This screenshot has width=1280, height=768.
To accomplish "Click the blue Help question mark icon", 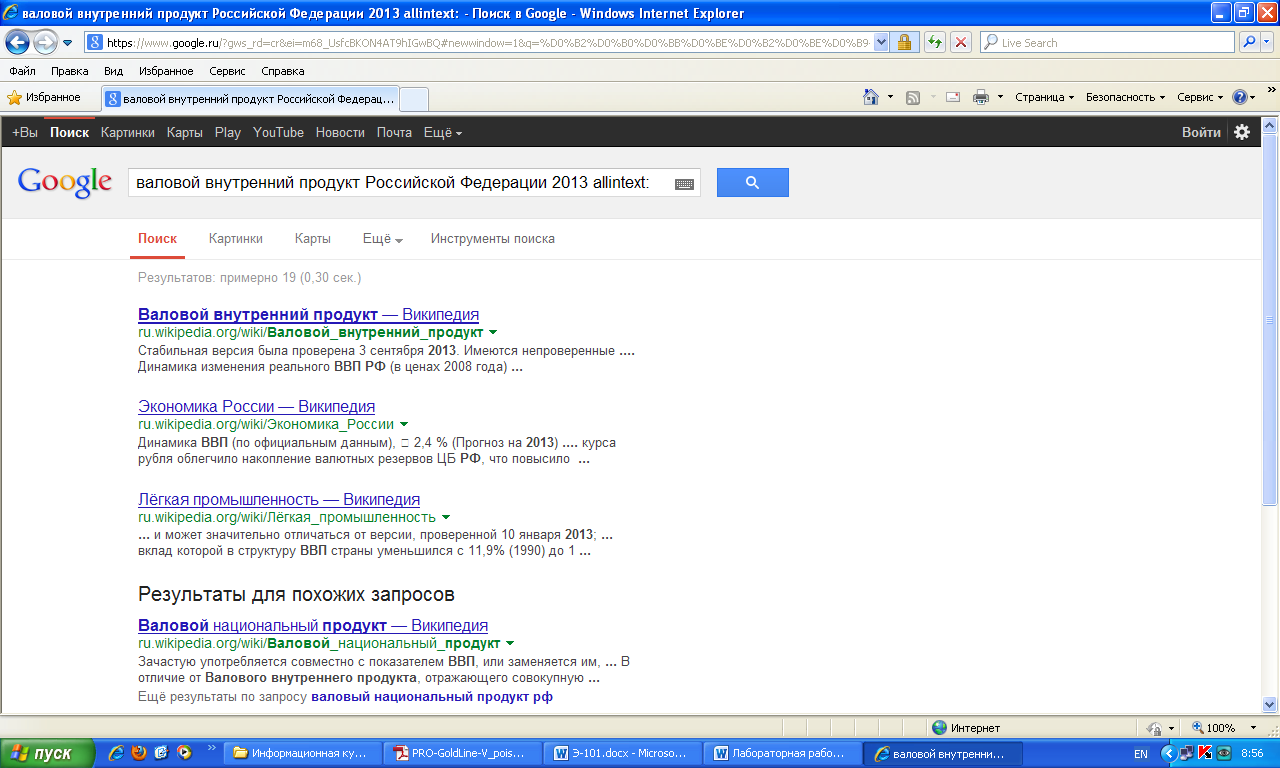I will point(1240,97).
